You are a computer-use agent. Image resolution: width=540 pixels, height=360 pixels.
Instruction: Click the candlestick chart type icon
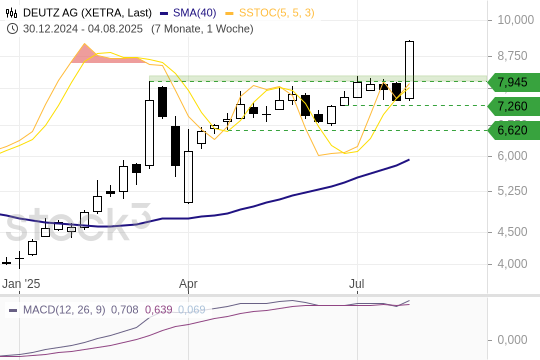(x=12, y=13)
